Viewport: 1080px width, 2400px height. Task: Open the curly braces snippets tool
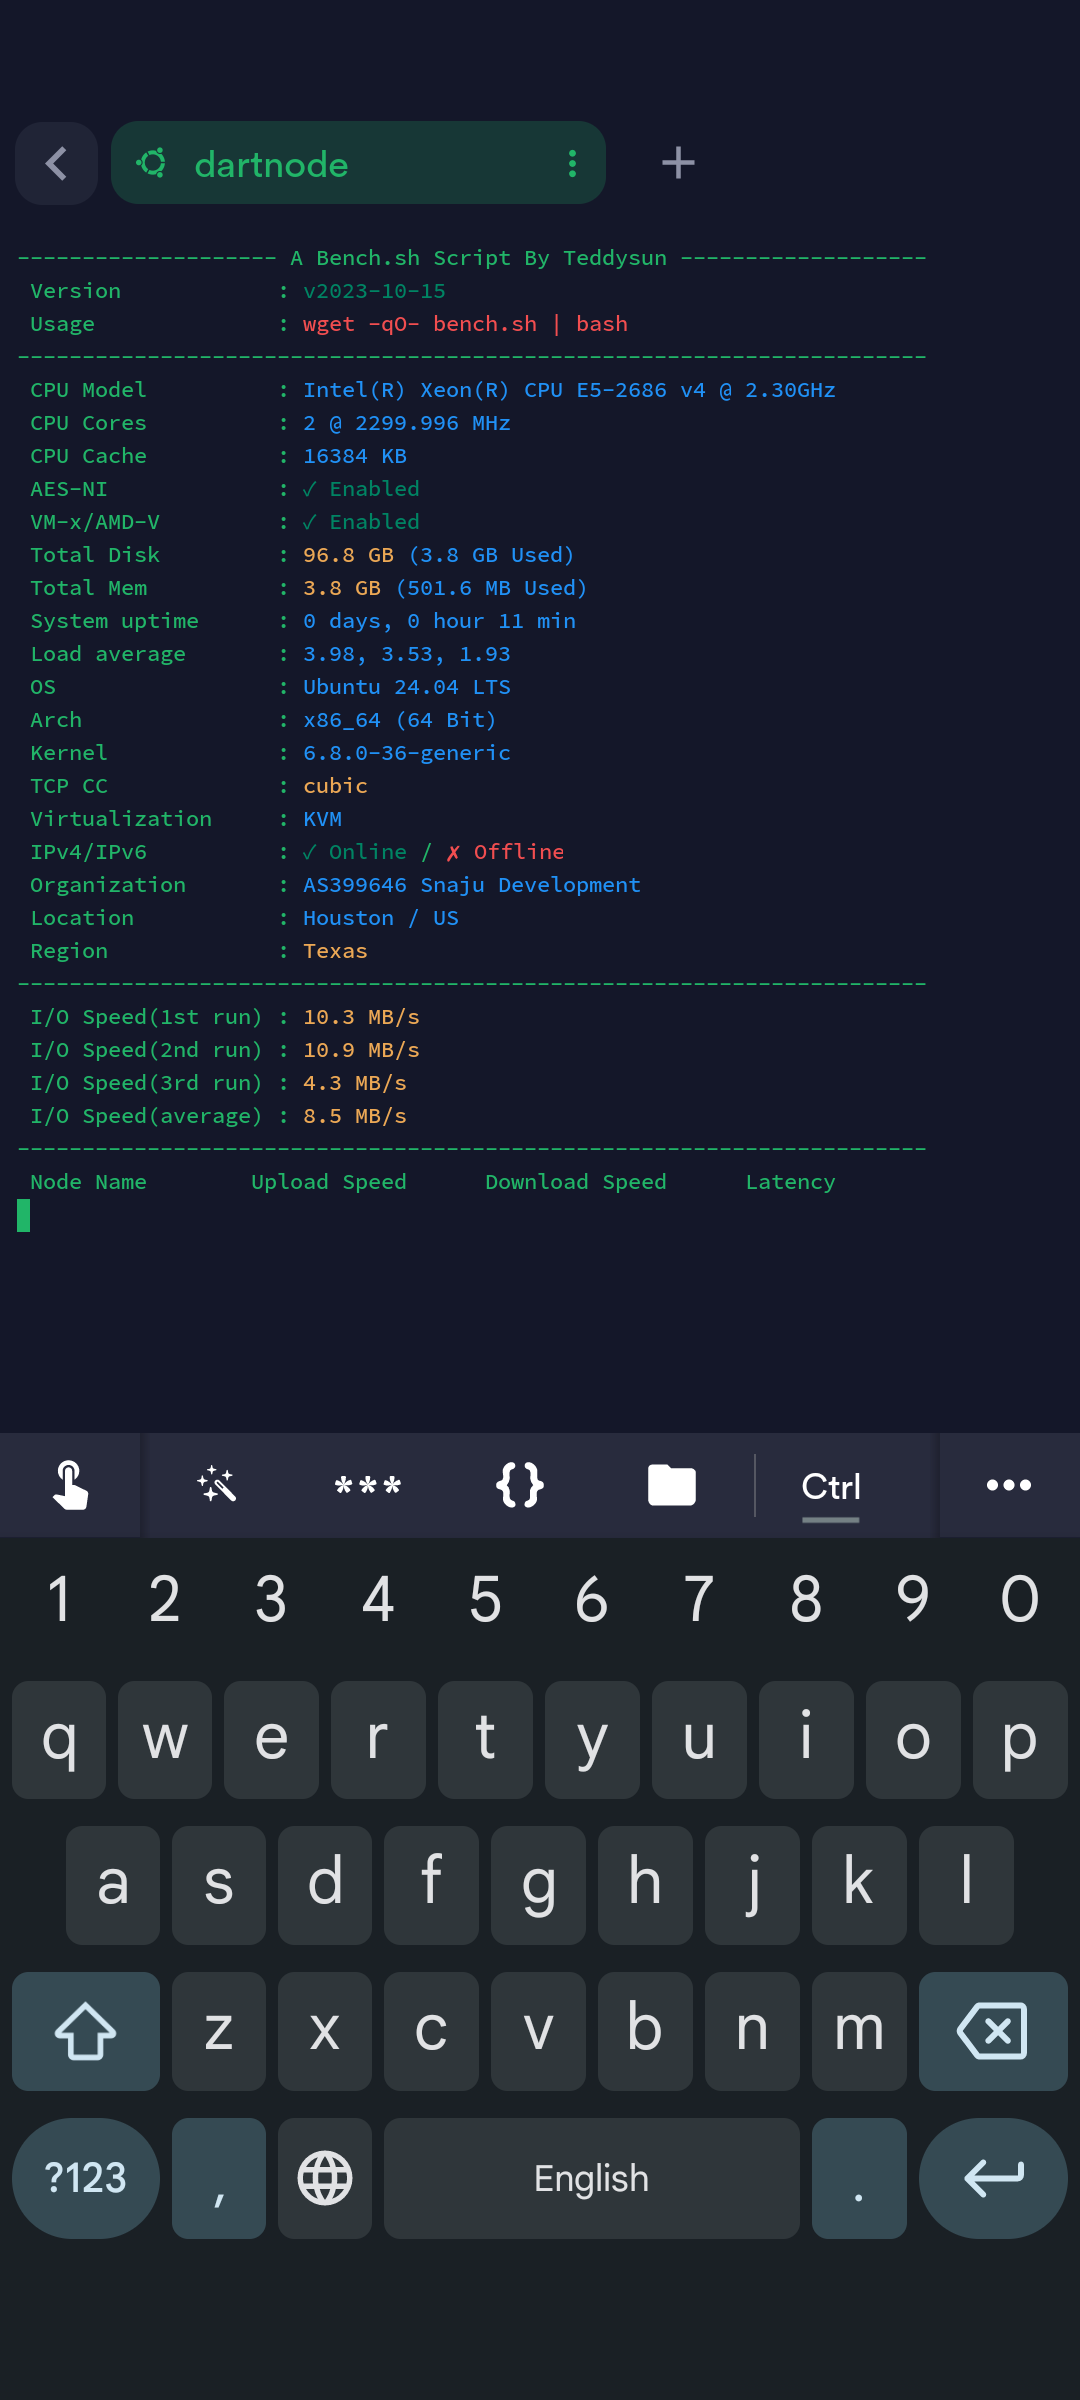pos(520,1485)
